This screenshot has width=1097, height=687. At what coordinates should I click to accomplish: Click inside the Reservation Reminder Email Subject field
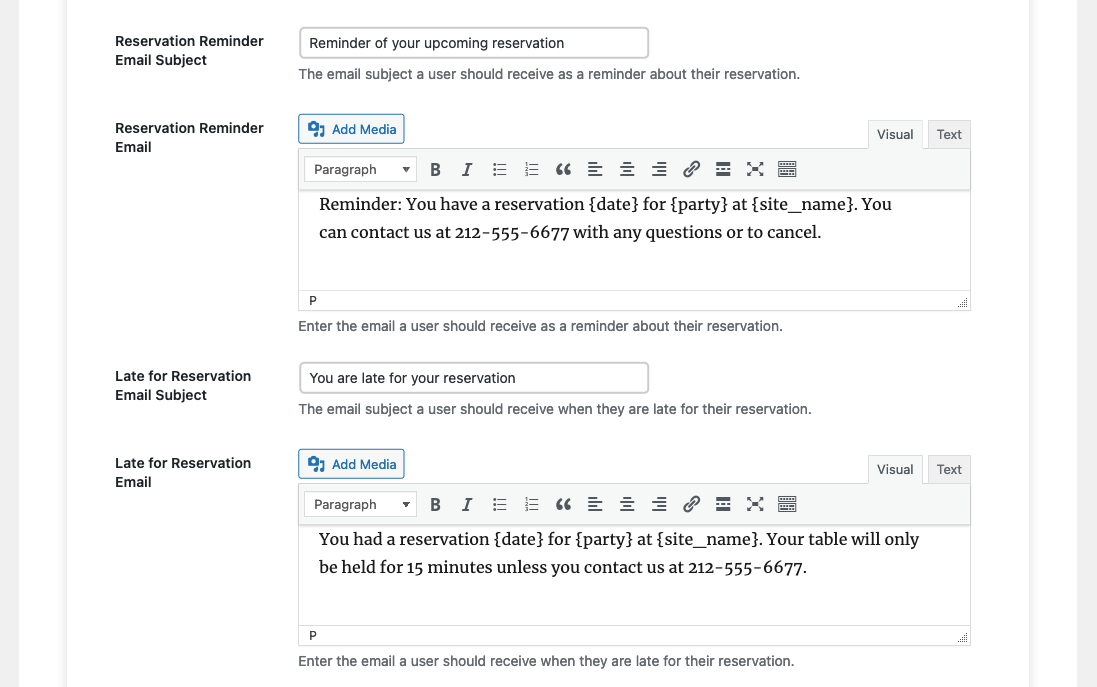473,42
